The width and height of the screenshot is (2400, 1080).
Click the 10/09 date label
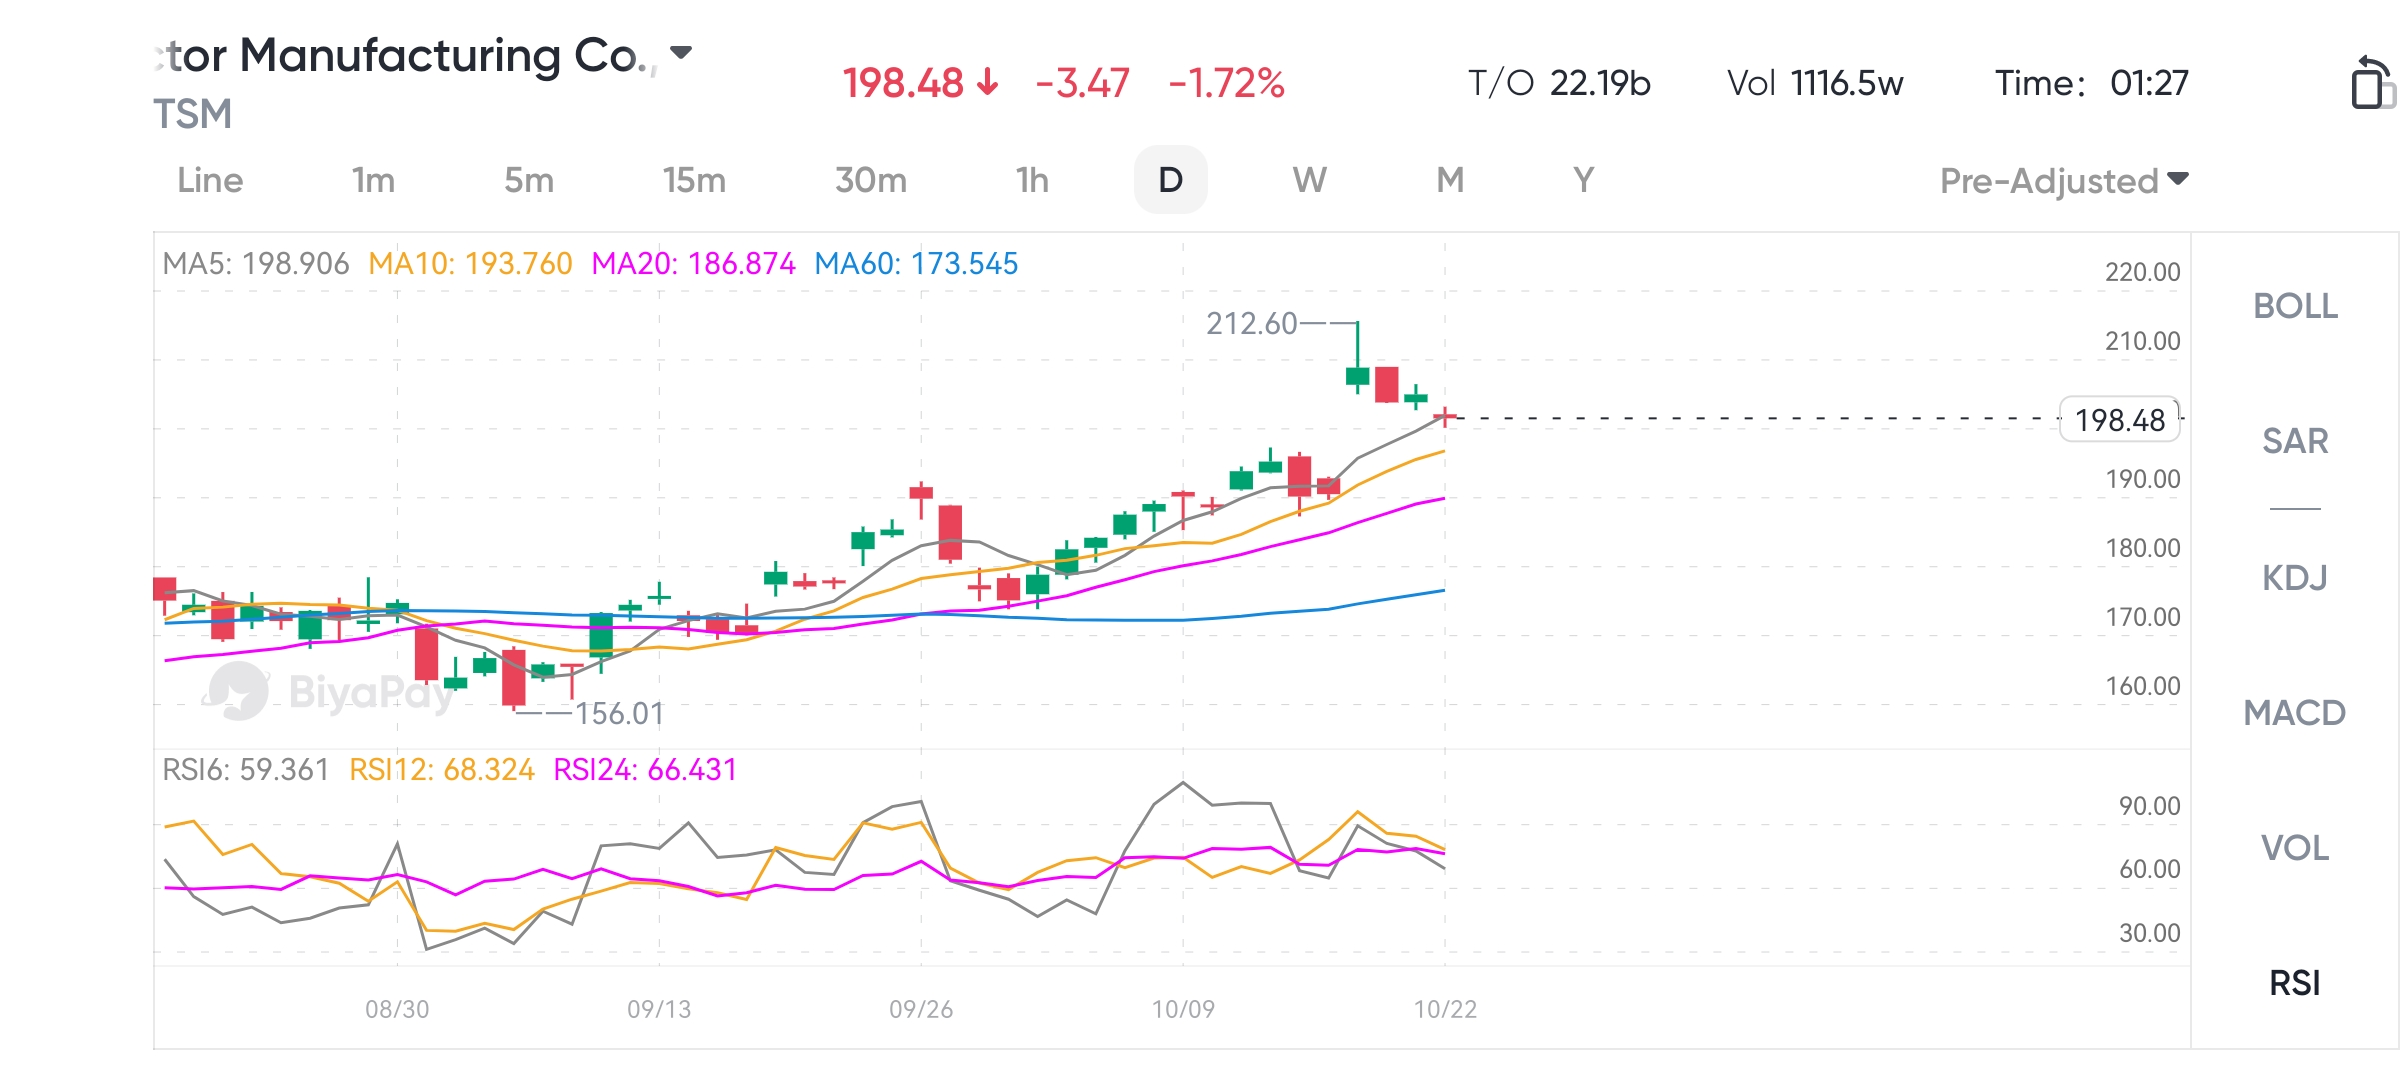[1183, 1009]
